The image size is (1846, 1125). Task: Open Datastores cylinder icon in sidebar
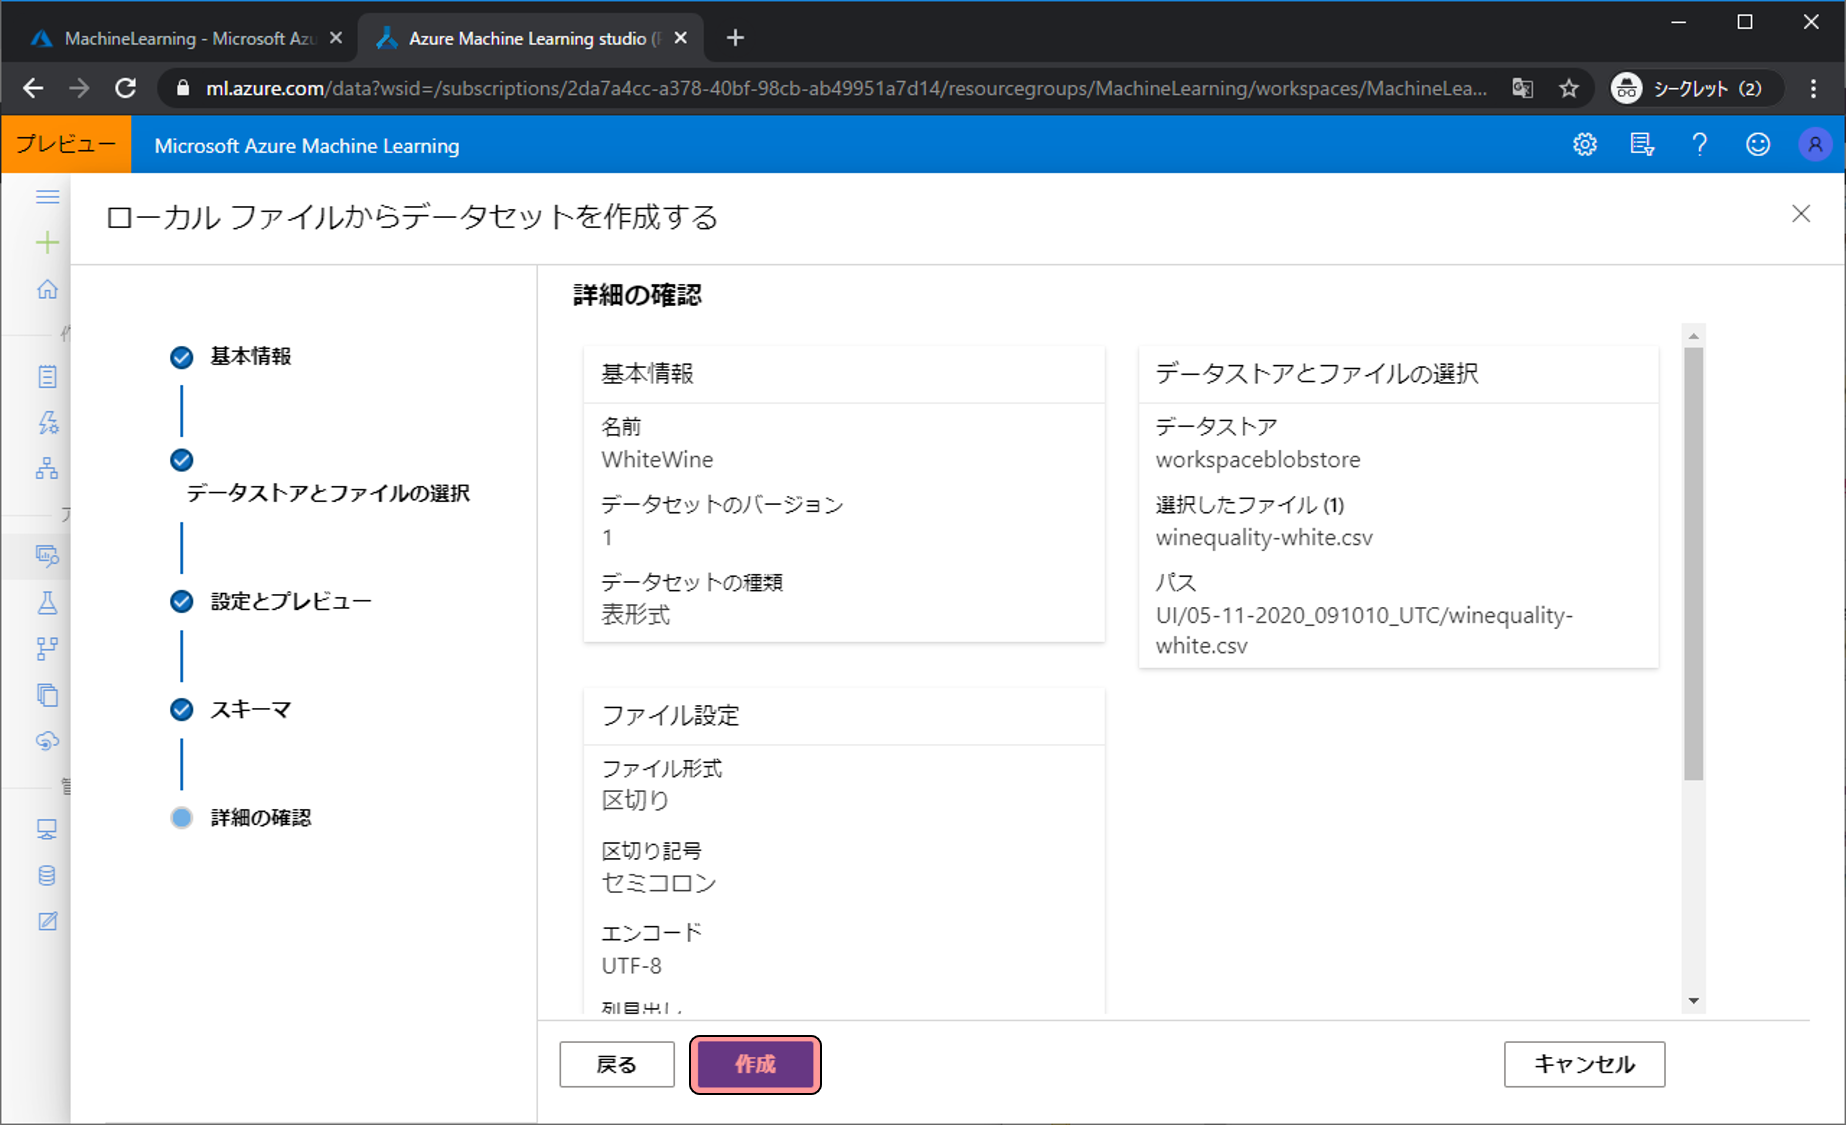tap(47, 876)
